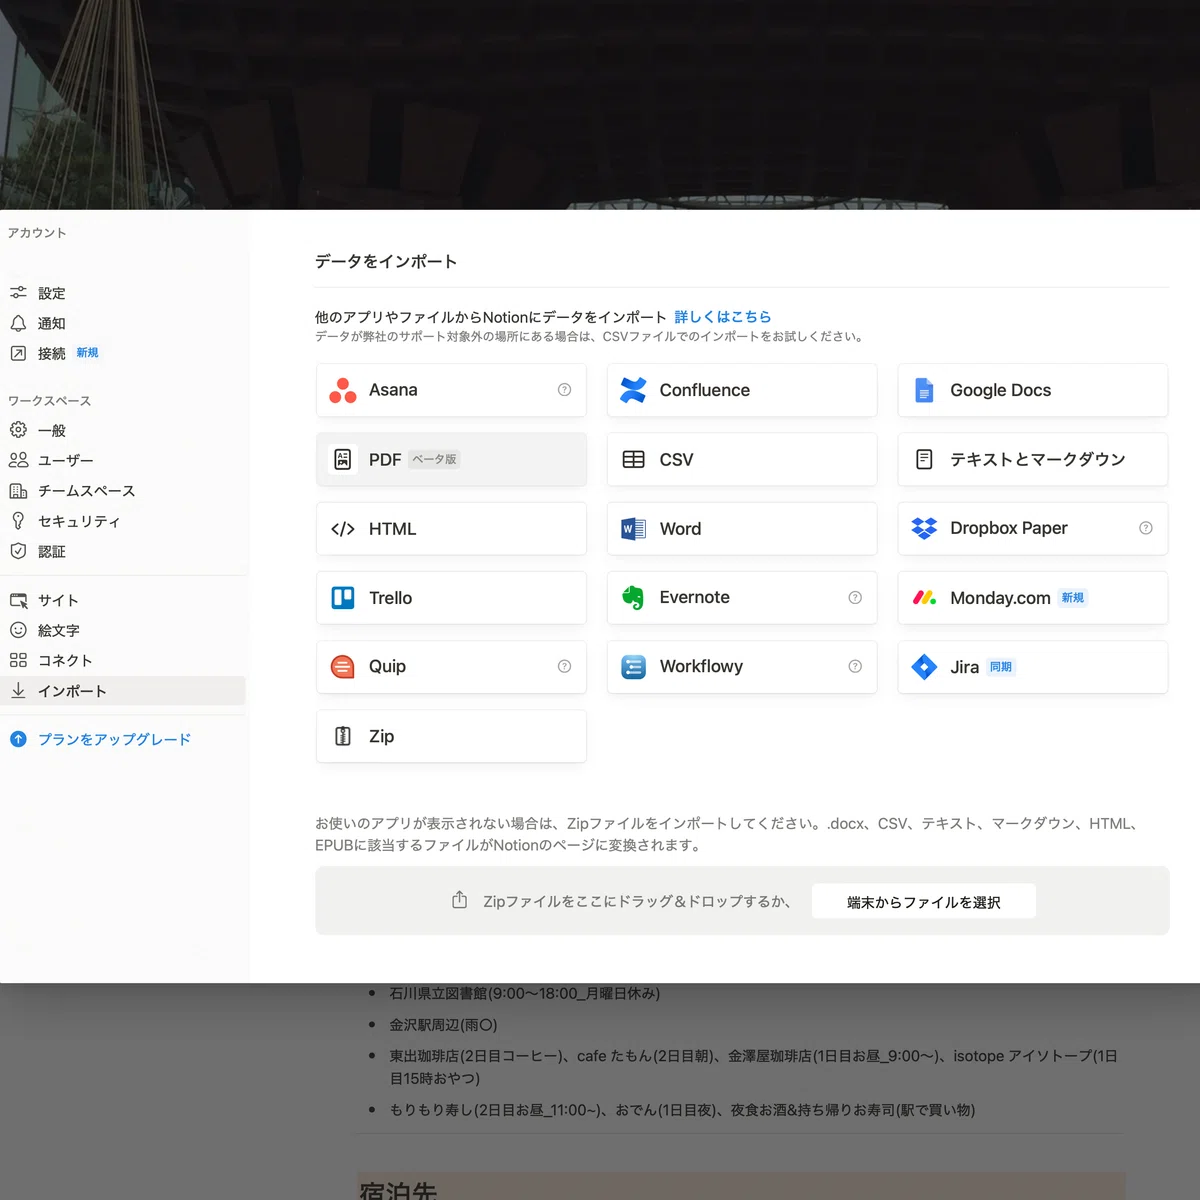Click the CSV table icon
Screen dimensions: 1200x1200
point(634,460)
